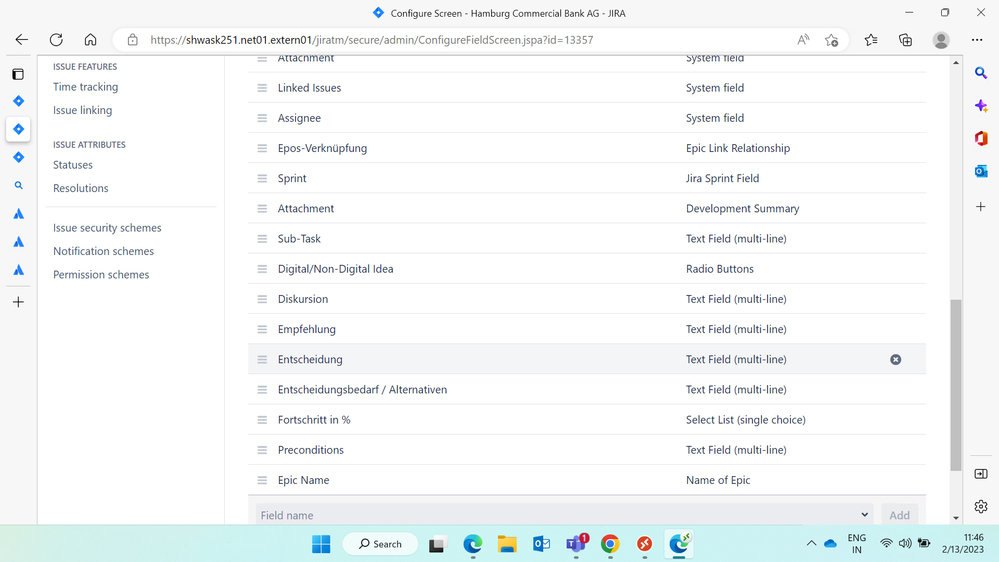Viewport: 999px width, 562px height.
Task: Open File Explorer from taskbar
Action: click(507, 544)
